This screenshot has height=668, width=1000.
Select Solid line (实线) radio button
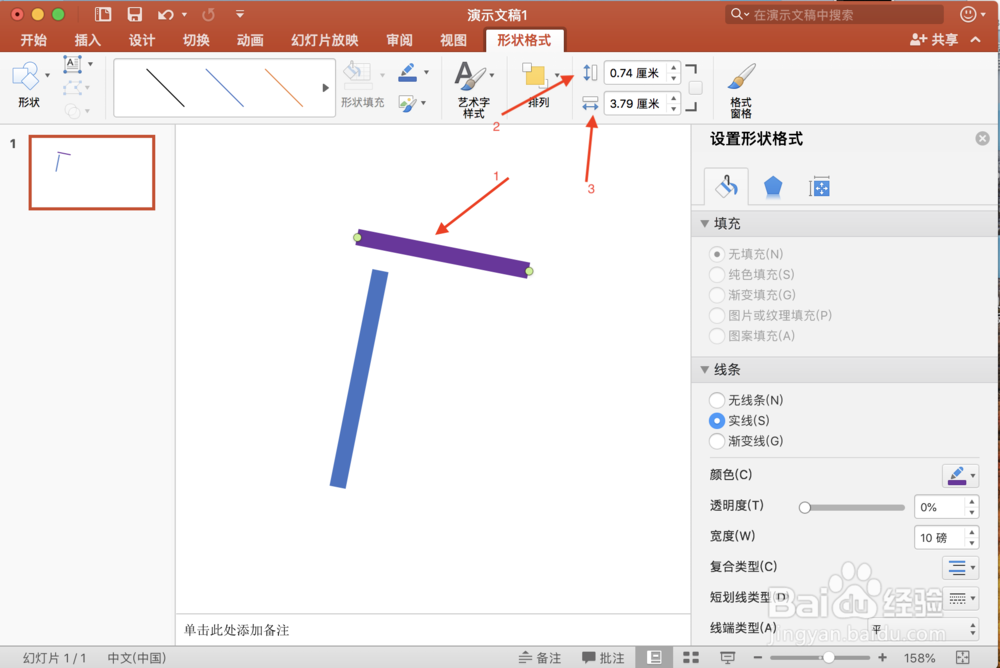coord(717,420)
